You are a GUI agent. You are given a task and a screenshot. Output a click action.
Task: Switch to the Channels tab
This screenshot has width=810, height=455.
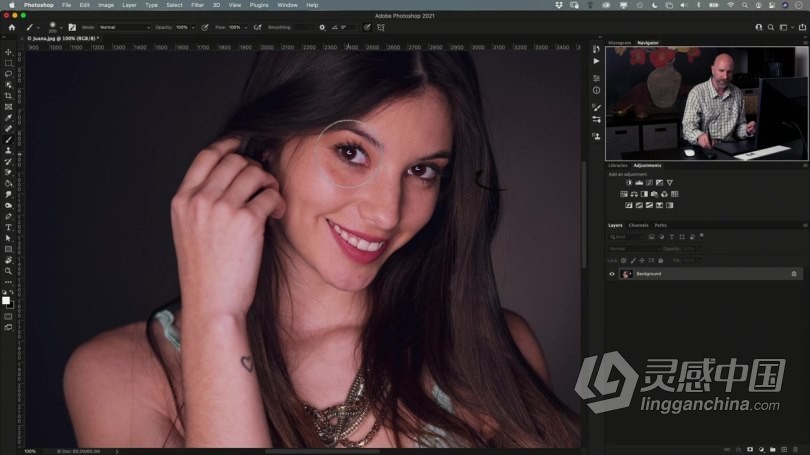point(638,225)
